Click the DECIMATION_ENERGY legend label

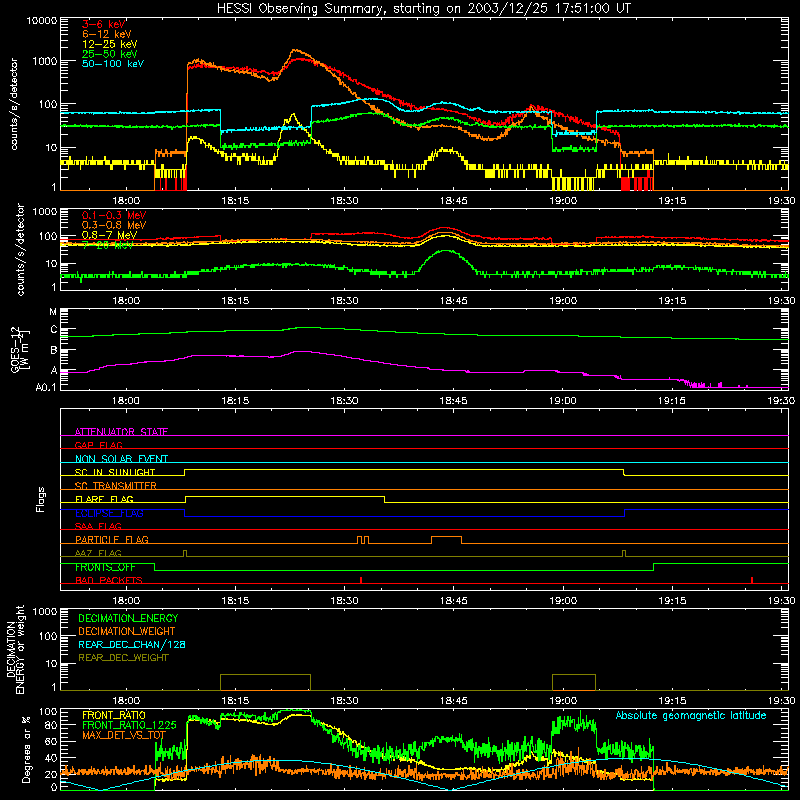tap(128, 618)
